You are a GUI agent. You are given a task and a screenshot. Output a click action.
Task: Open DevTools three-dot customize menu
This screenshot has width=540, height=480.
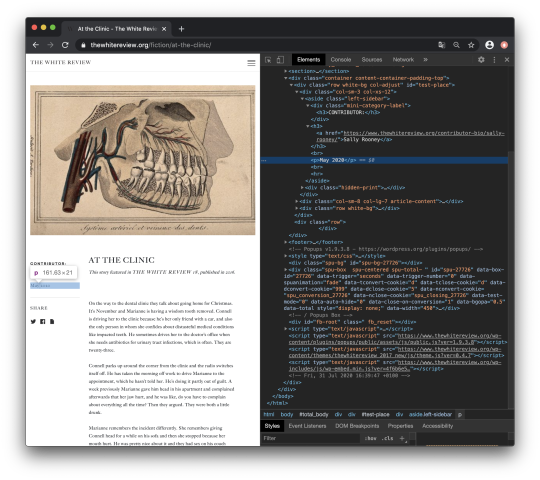click(494, 60)
